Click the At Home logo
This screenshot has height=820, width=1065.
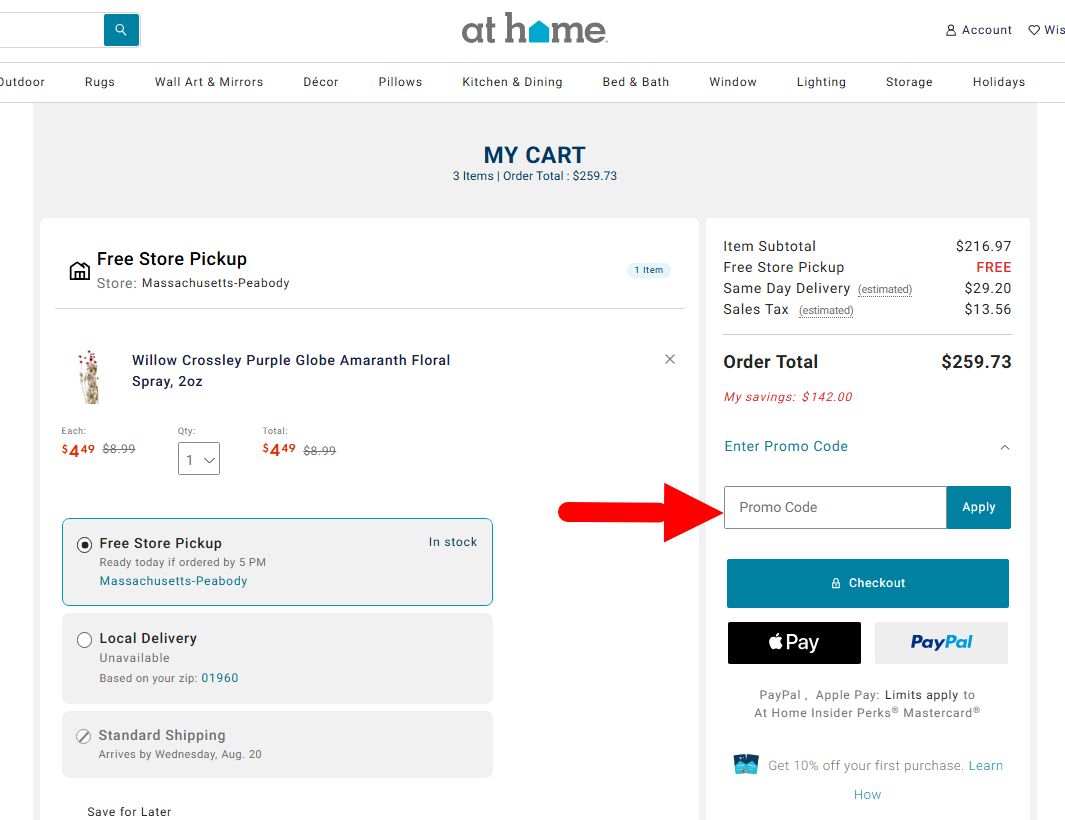(534, 30)
